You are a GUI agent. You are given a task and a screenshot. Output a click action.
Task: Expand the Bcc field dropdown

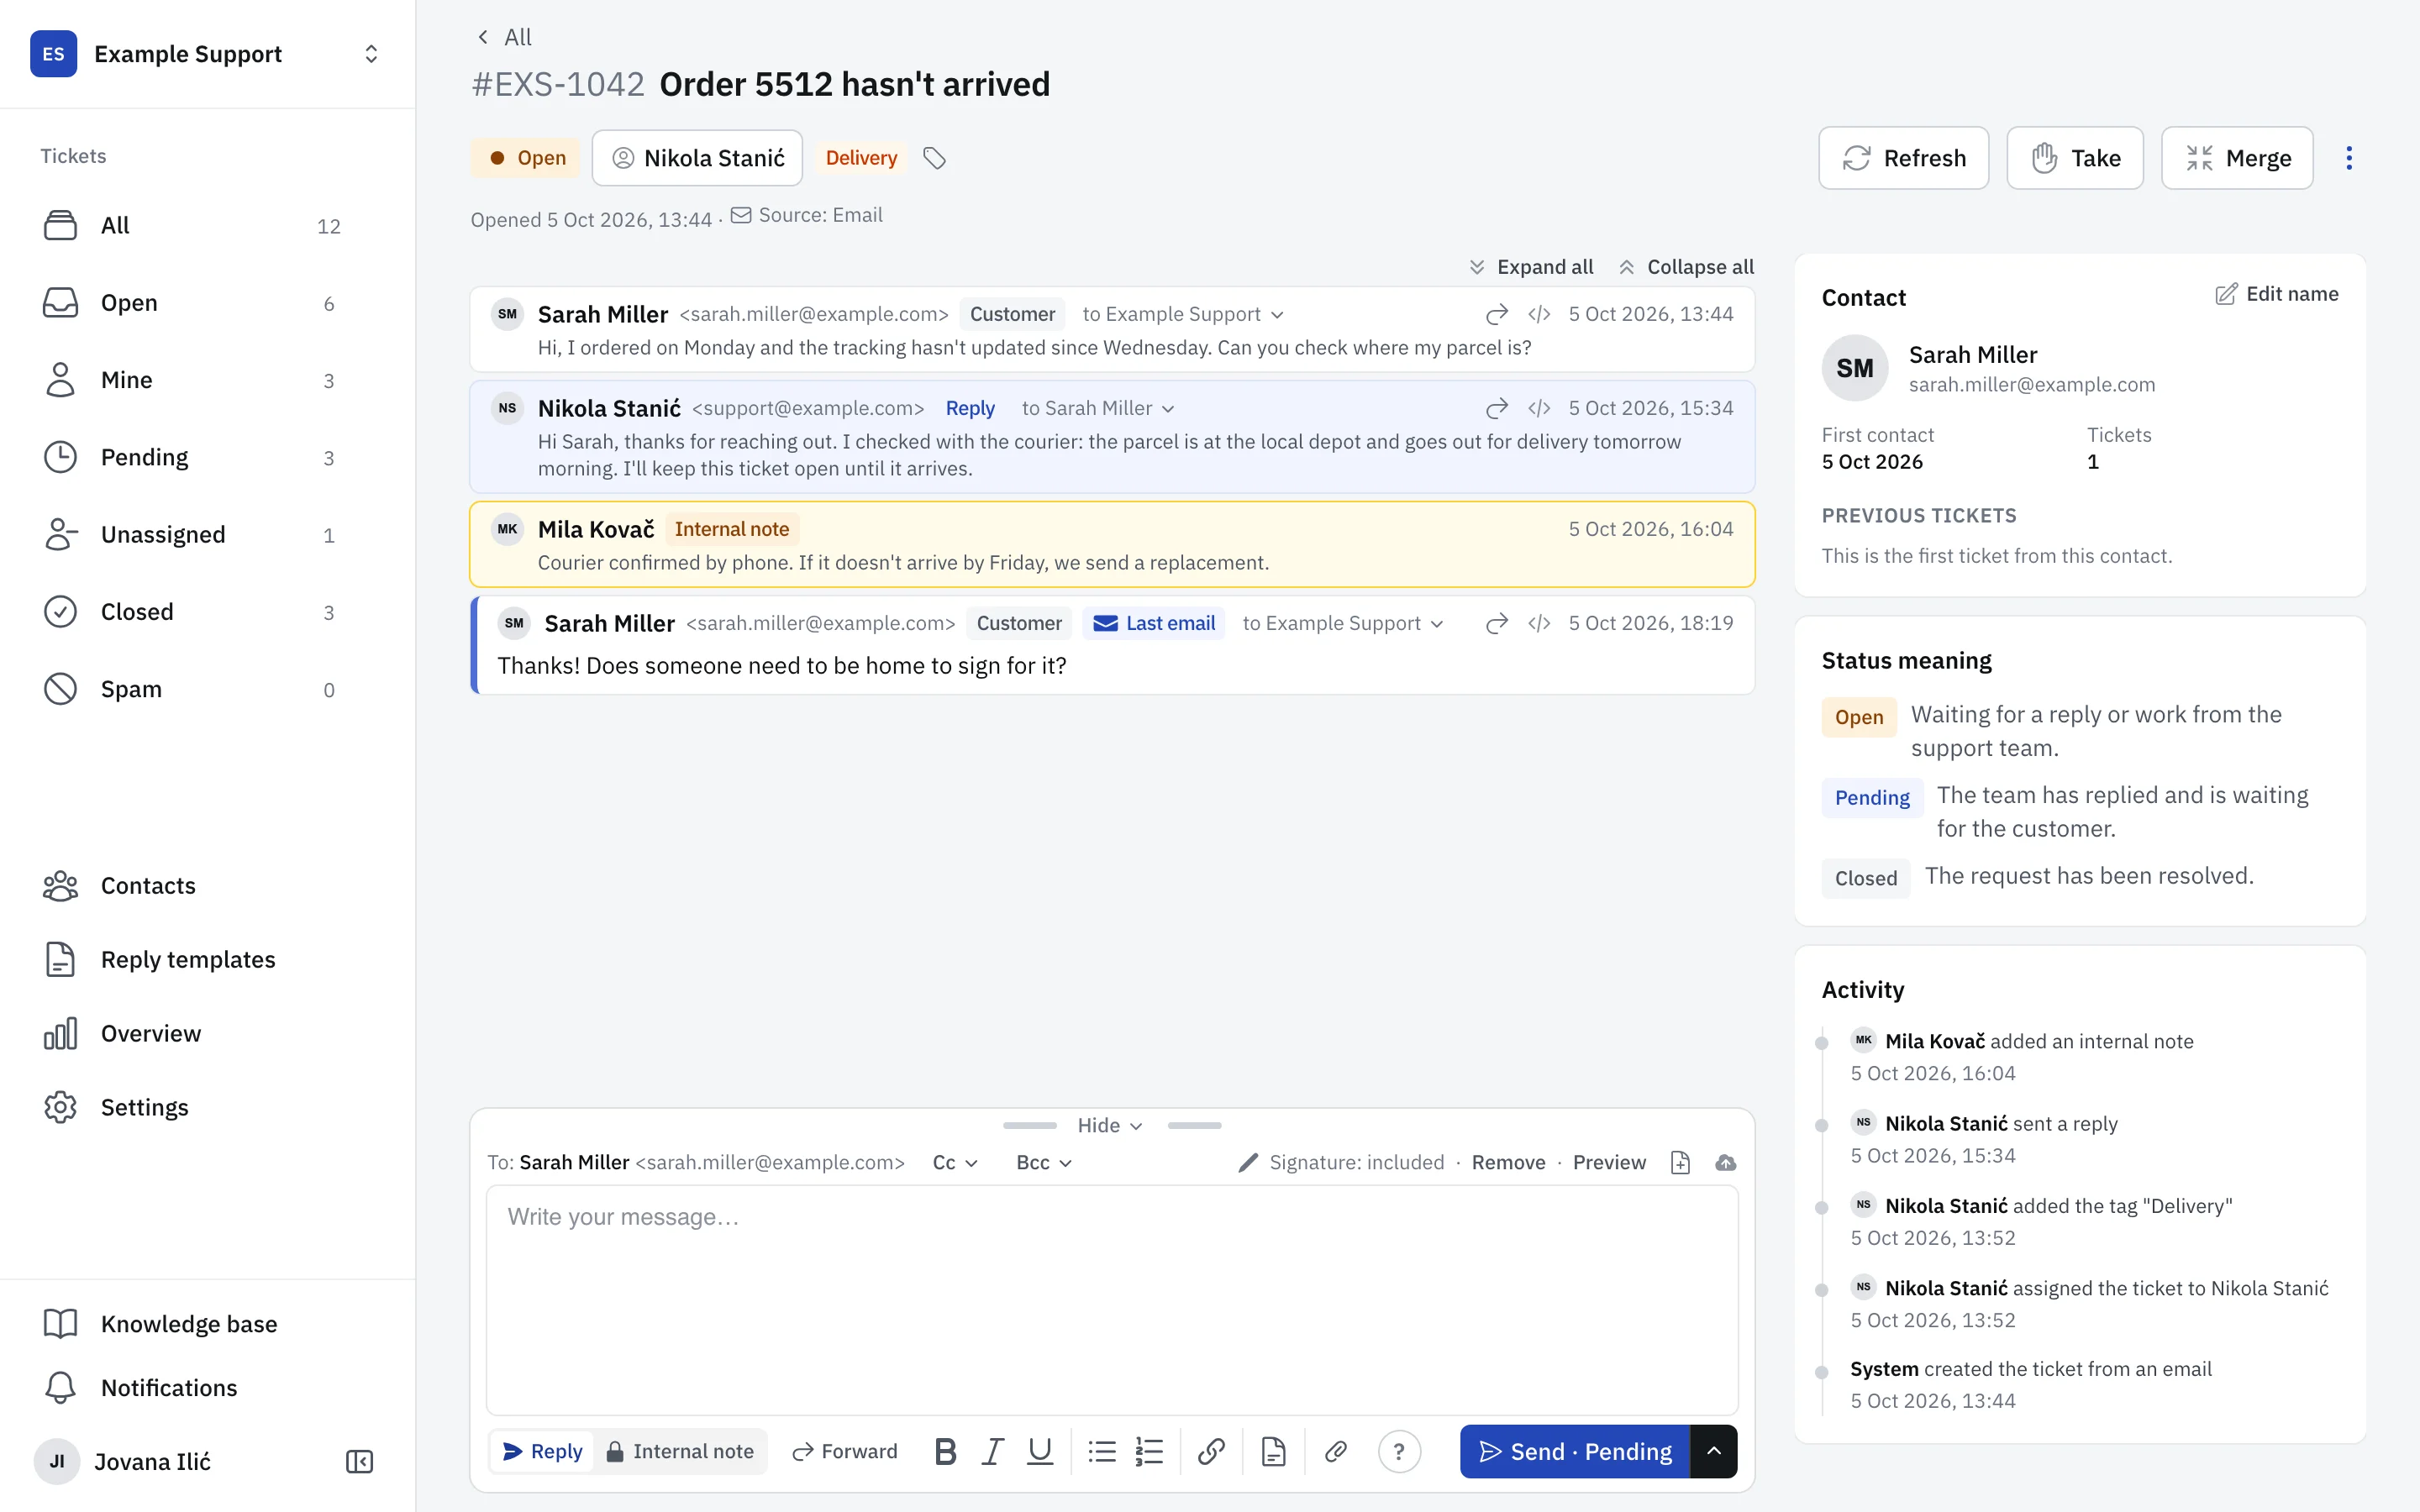(x=1044, y=1163)
